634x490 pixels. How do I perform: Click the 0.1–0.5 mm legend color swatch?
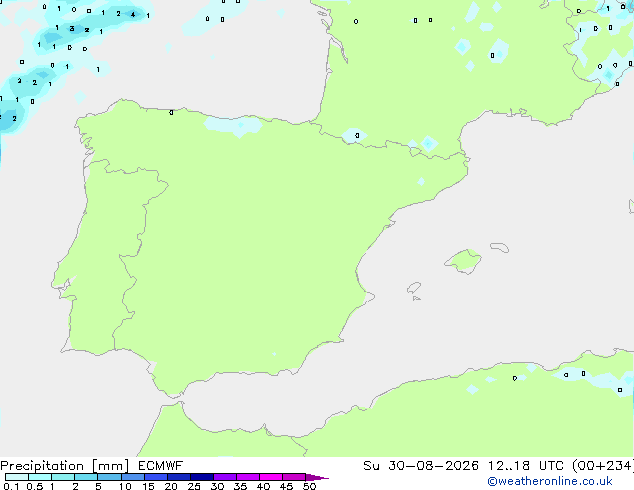pos(17,477)
